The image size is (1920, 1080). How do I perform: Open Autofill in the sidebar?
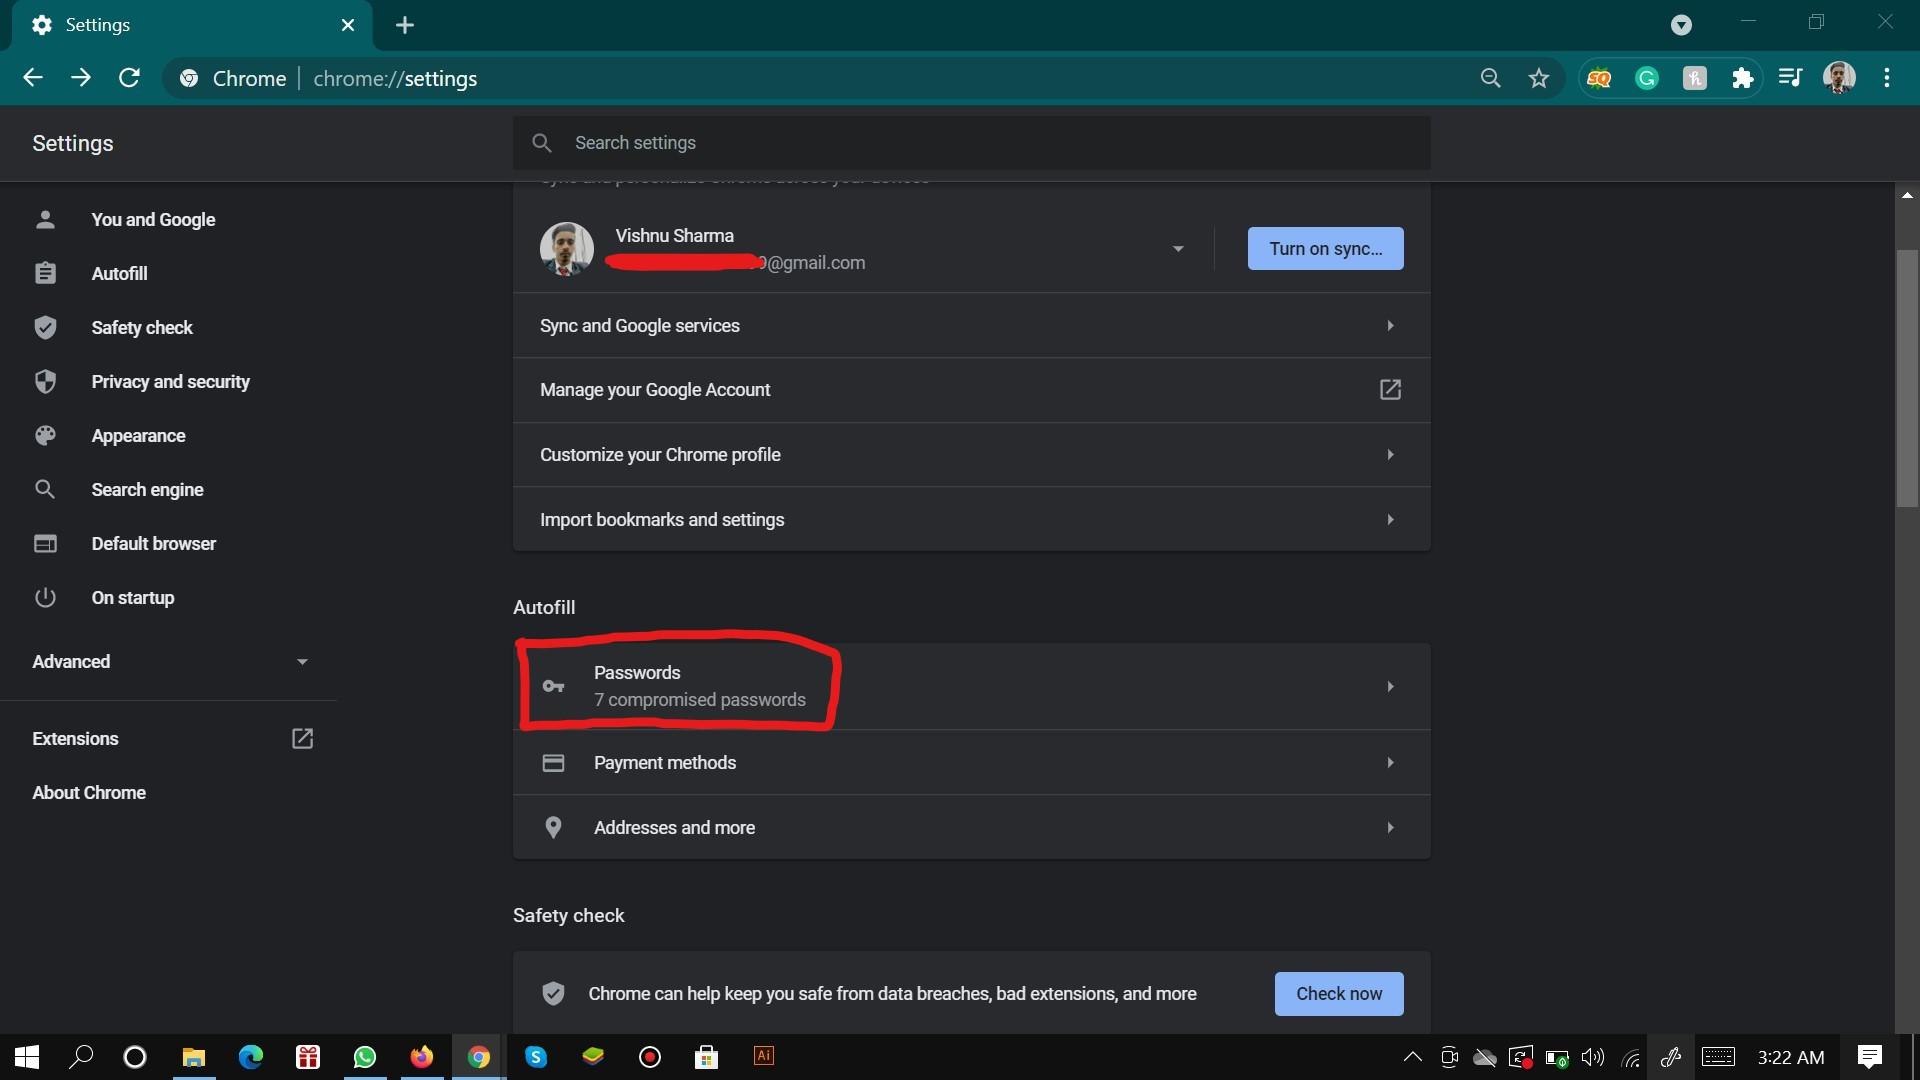(x=119, y=274)
